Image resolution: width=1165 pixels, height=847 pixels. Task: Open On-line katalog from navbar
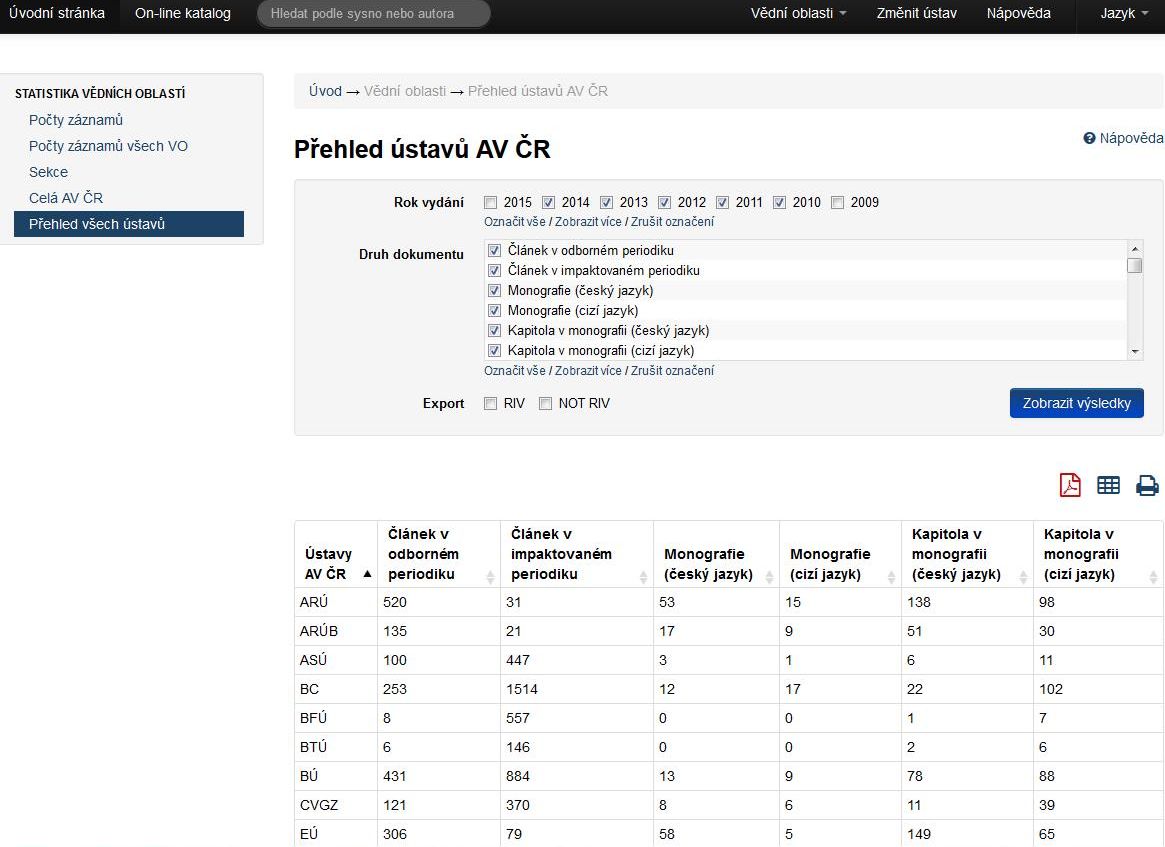183,13
